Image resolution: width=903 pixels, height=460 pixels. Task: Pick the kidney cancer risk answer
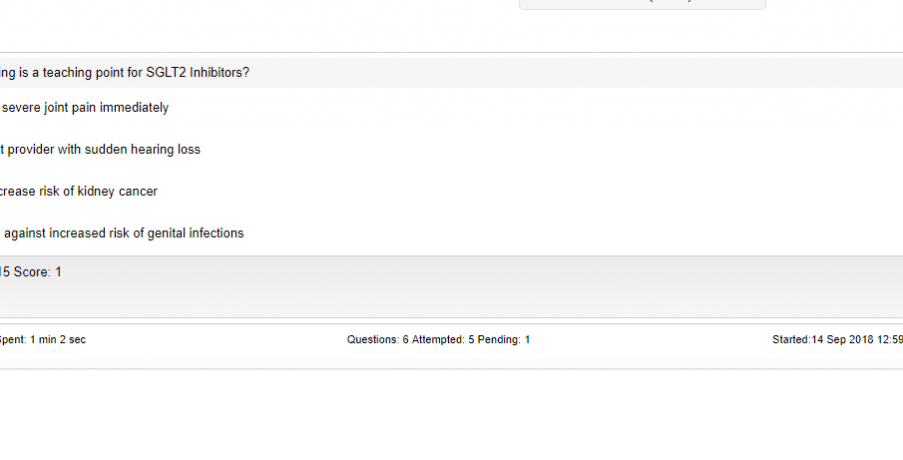click(78, 191)
